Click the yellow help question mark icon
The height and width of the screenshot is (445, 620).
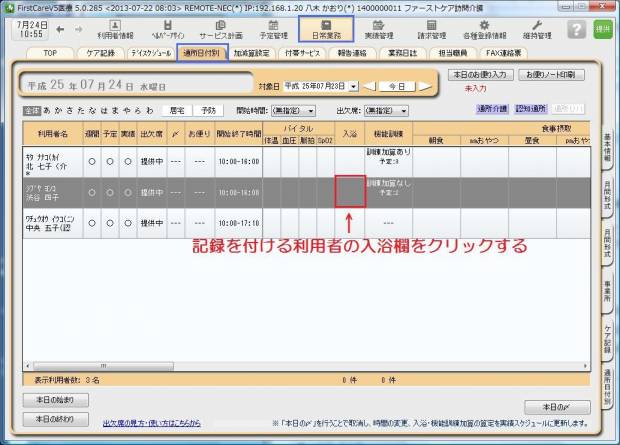point(576,29)
